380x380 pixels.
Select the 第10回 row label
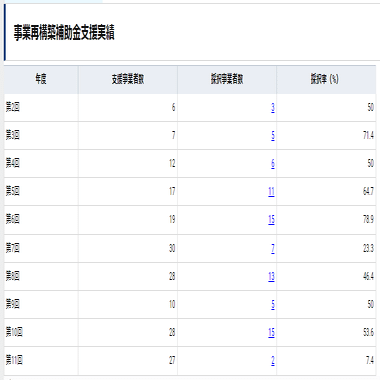click(14, 332)
